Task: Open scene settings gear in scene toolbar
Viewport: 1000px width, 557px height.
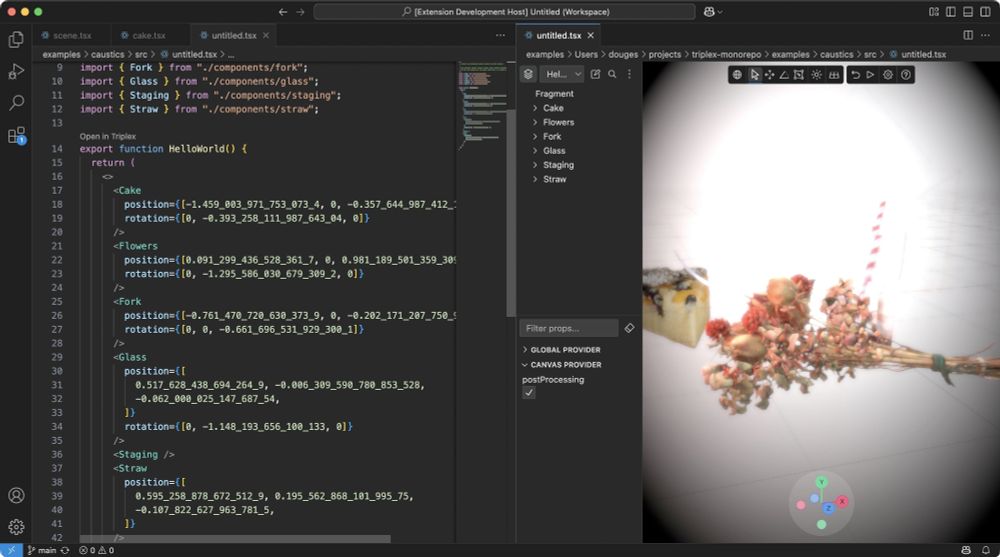Action: tap(888, 75)
